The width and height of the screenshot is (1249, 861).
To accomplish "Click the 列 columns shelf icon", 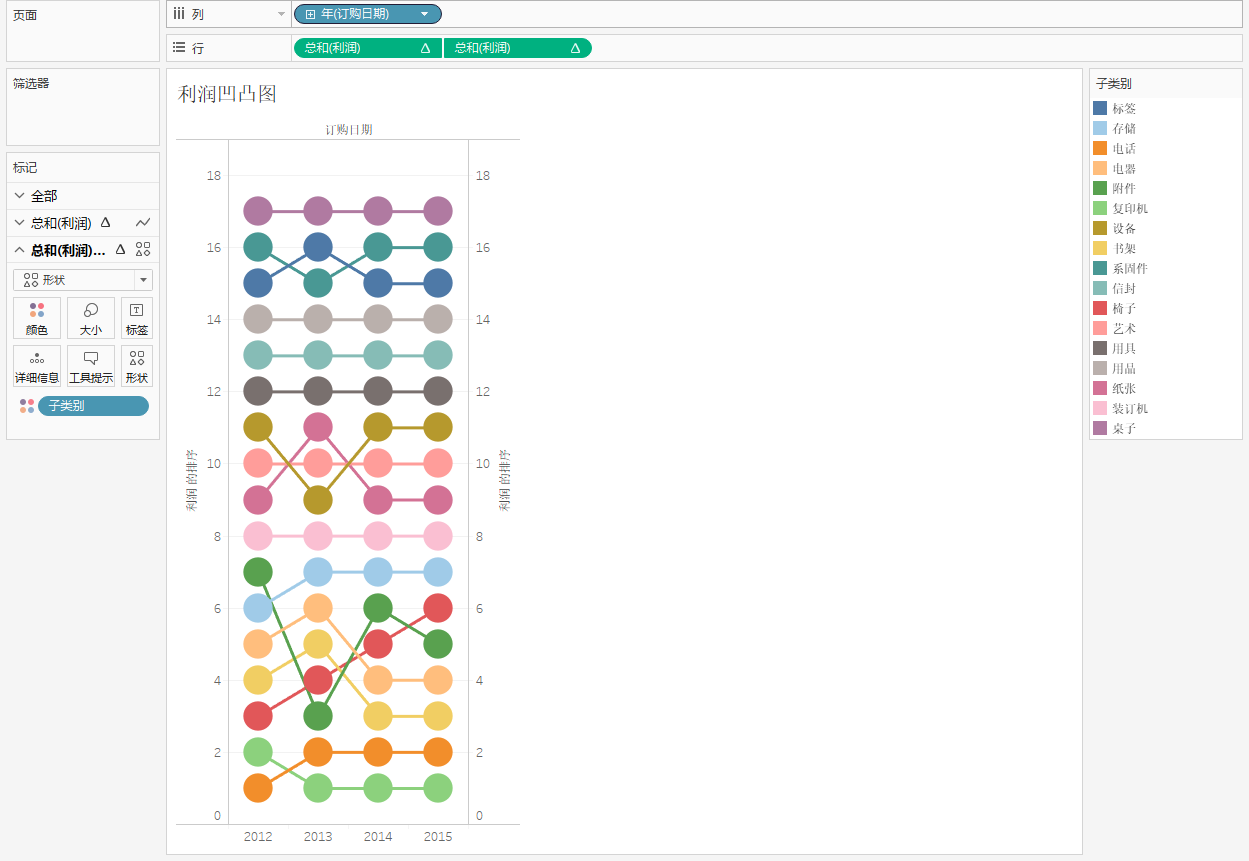I will [179, 14].
